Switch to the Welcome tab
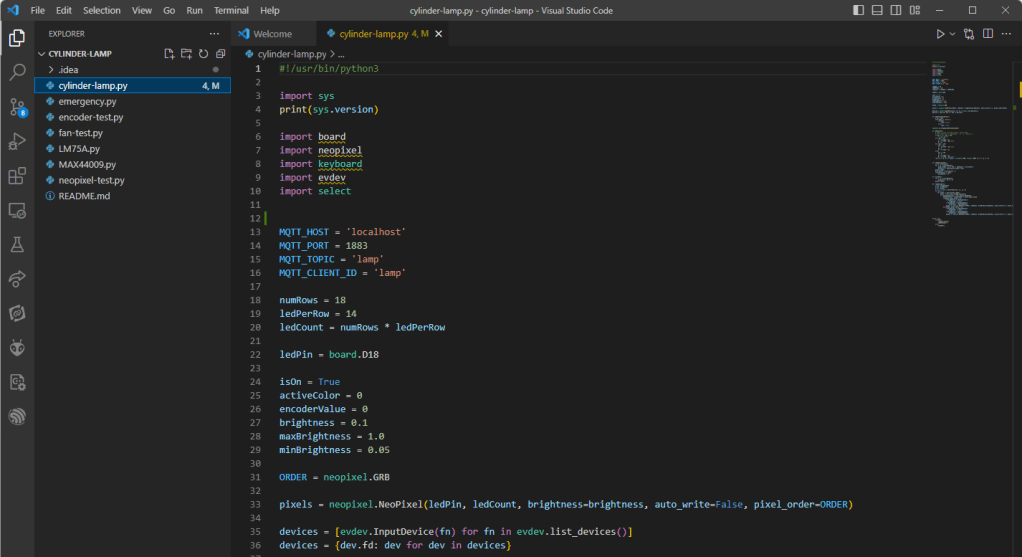This screenshot has width=1022, height=557. pos(272,34)
